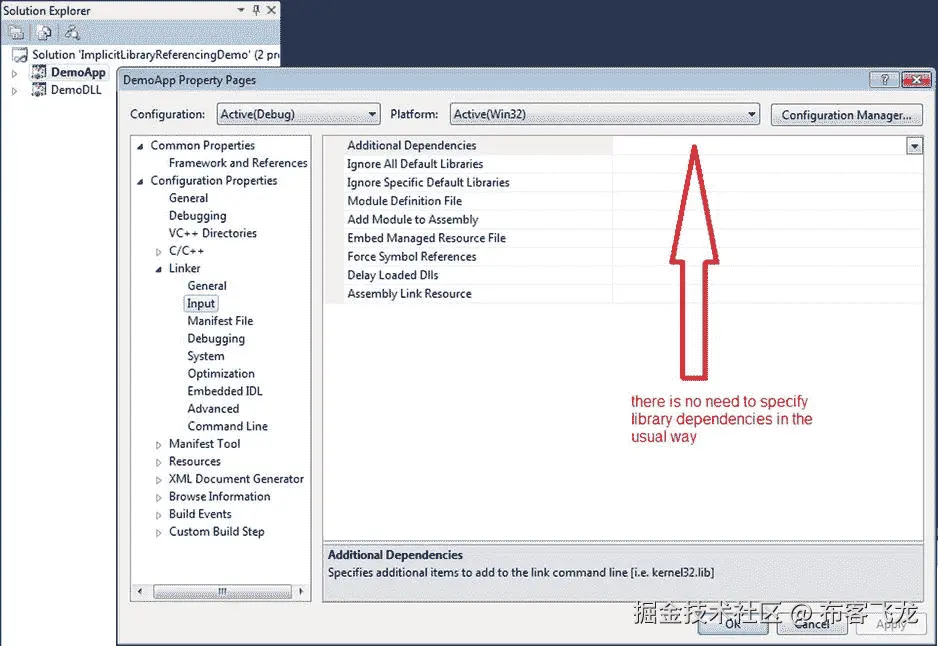Select Force Symbol References row
This screenshot has width=938, height=646.
tap(624, 257)
